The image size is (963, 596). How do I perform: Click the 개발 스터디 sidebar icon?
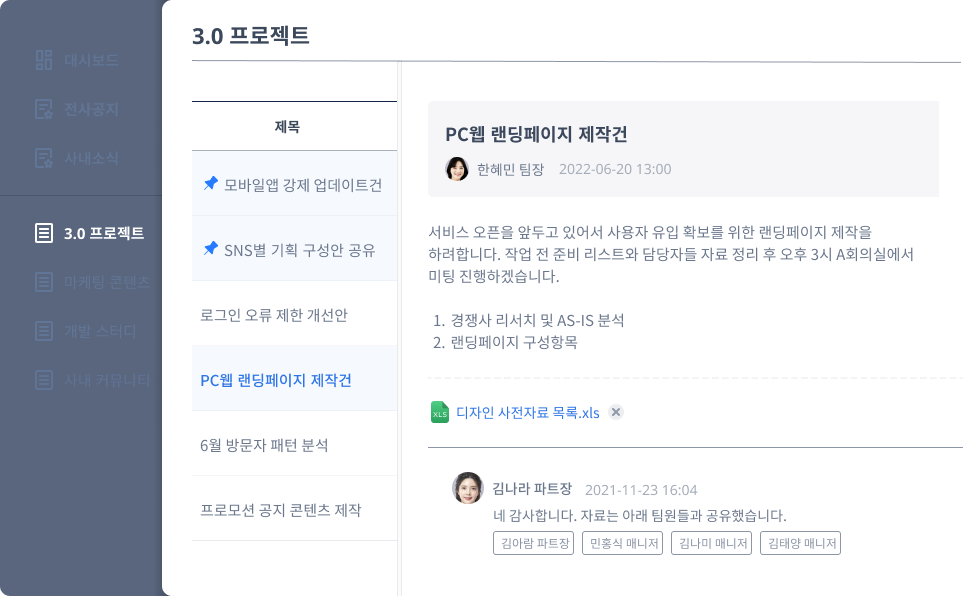(43, 331)
